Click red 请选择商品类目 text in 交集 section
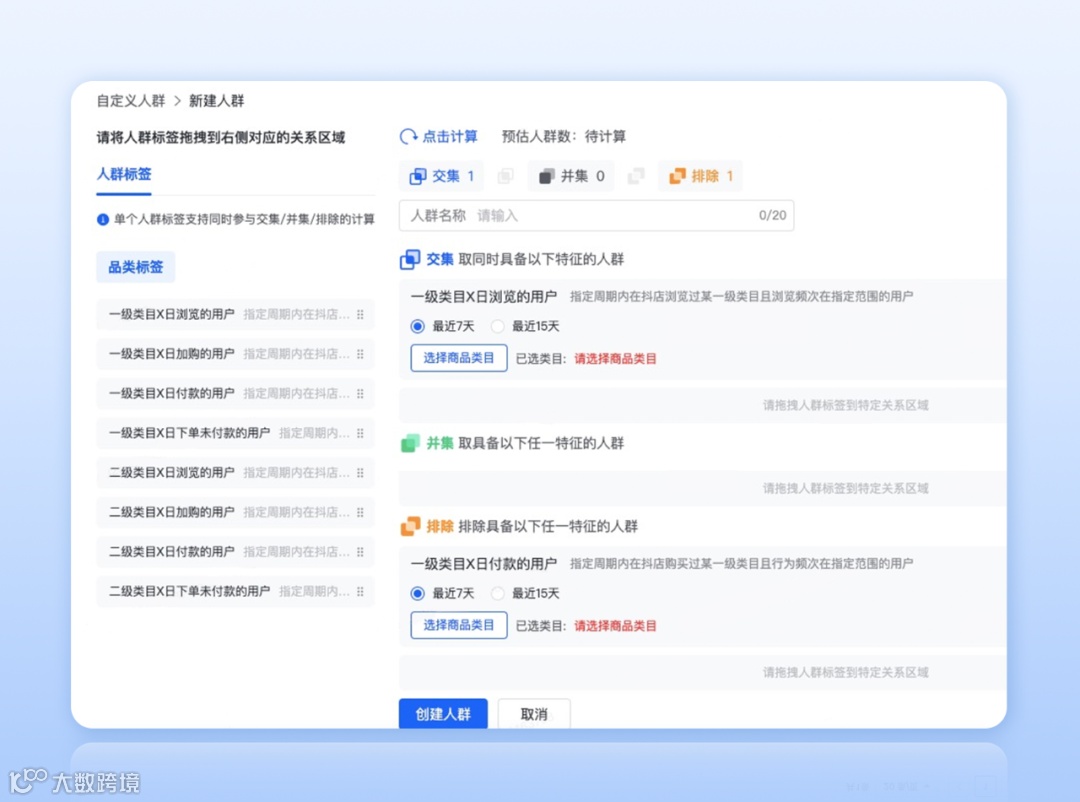Screen dimensions: 1080x802 (x=615, y=359)
